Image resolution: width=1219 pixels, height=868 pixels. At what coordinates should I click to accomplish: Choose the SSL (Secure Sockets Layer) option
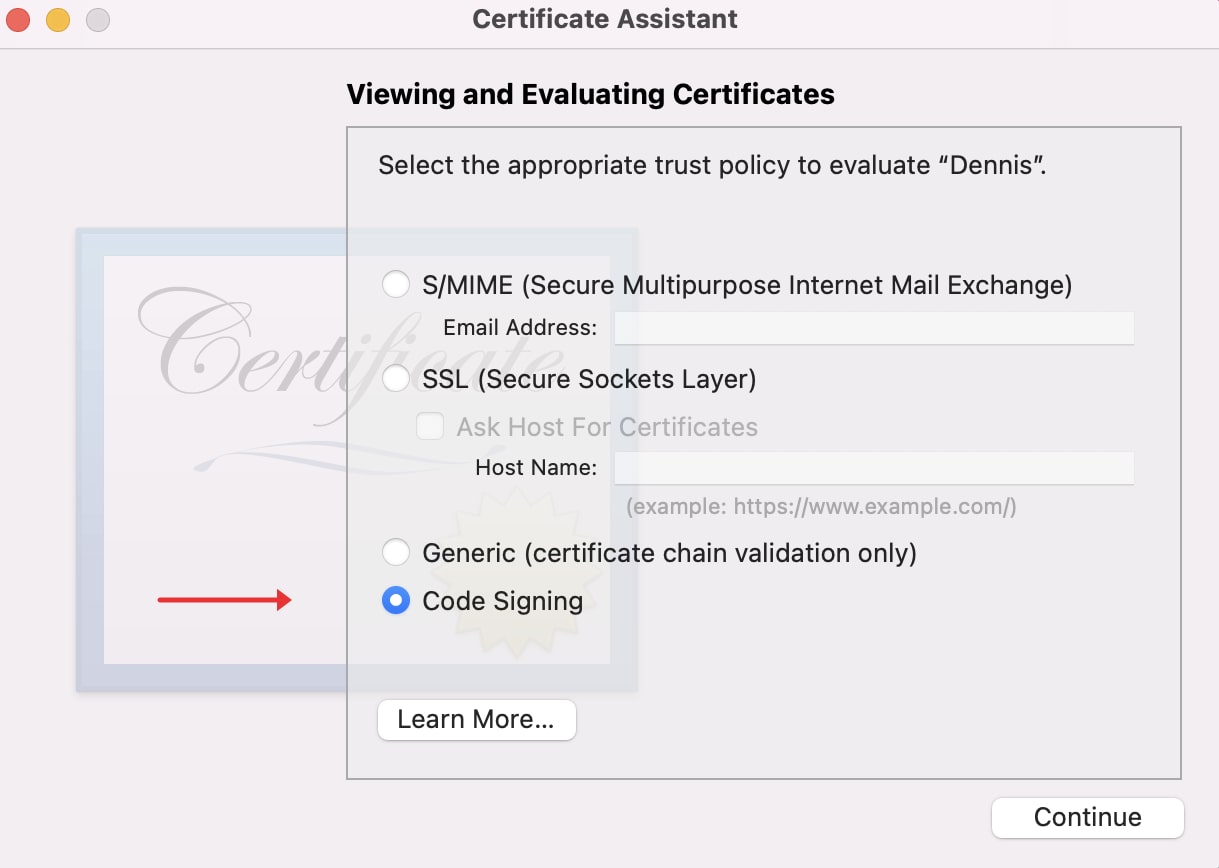point(396,379)
